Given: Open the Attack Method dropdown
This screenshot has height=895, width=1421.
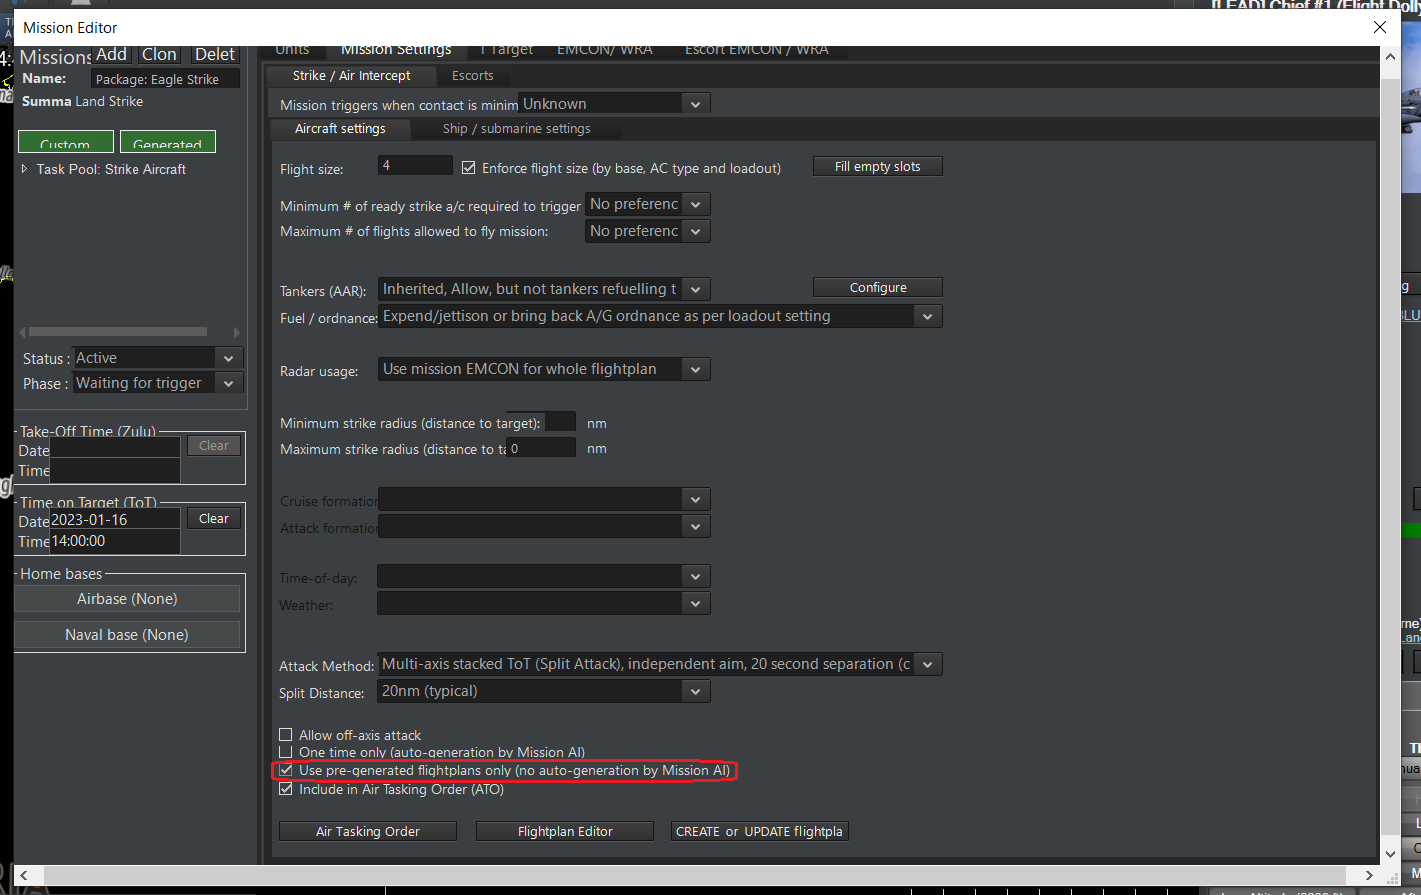Looking at the screenshot, I should (660, 664).
